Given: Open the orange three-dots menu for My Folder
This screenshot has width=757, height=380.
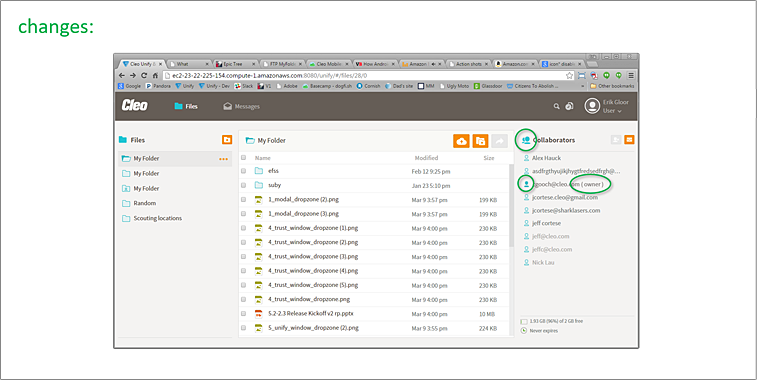Looking at the screenshot, I should point(223,158).
